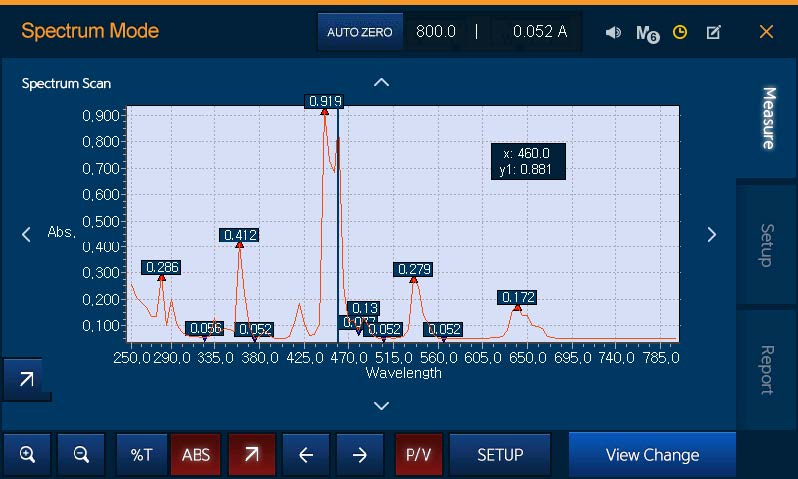Viewport: 798px width, 479px height.
Task: Expand panel with the lower chevron below graph
Action: click(x=381, y=405)
